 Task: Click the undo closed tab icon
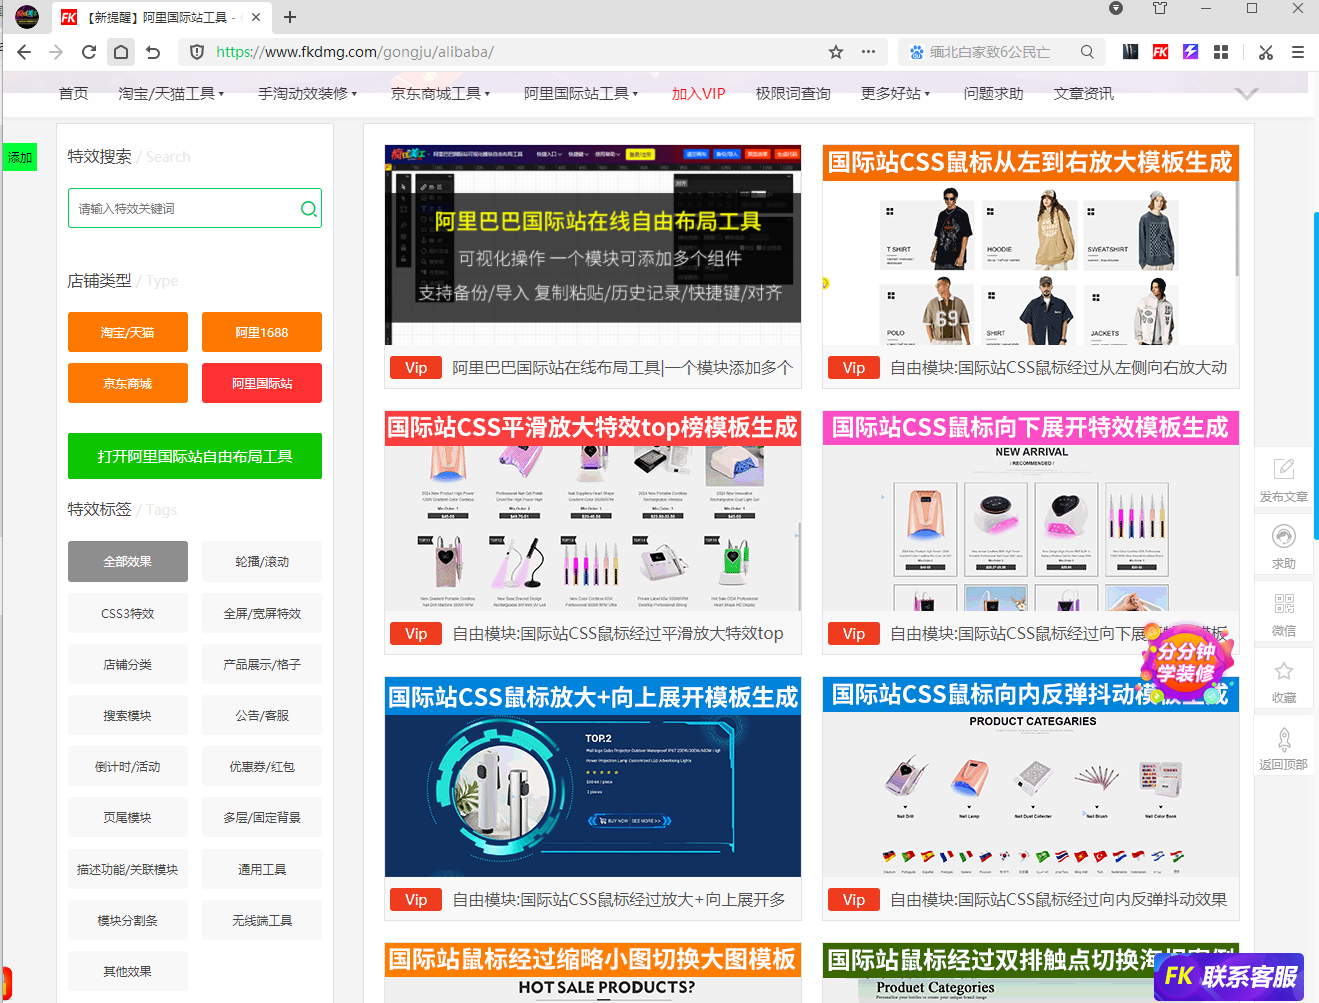pos(153,52)
